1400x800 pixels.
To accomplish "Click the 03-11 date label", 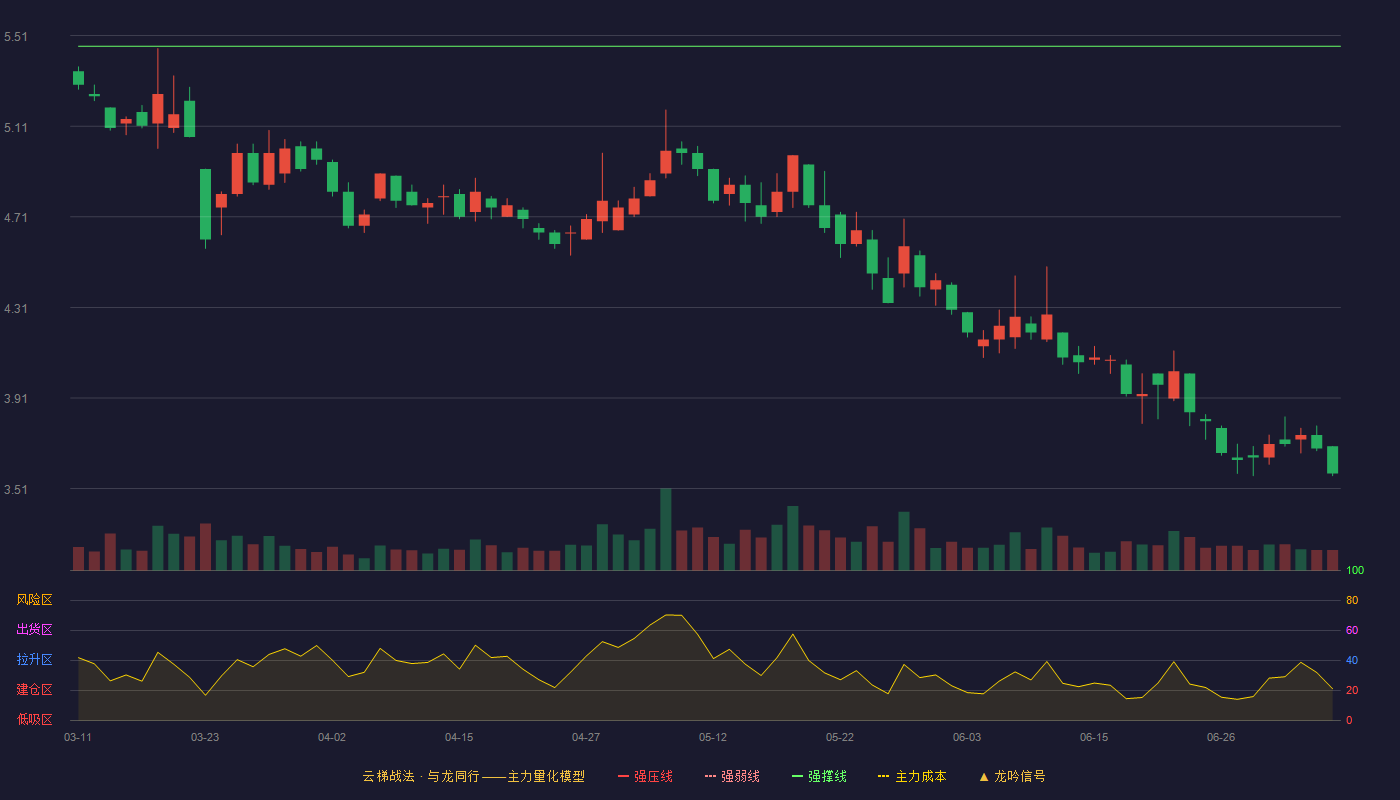I will 78,738.
